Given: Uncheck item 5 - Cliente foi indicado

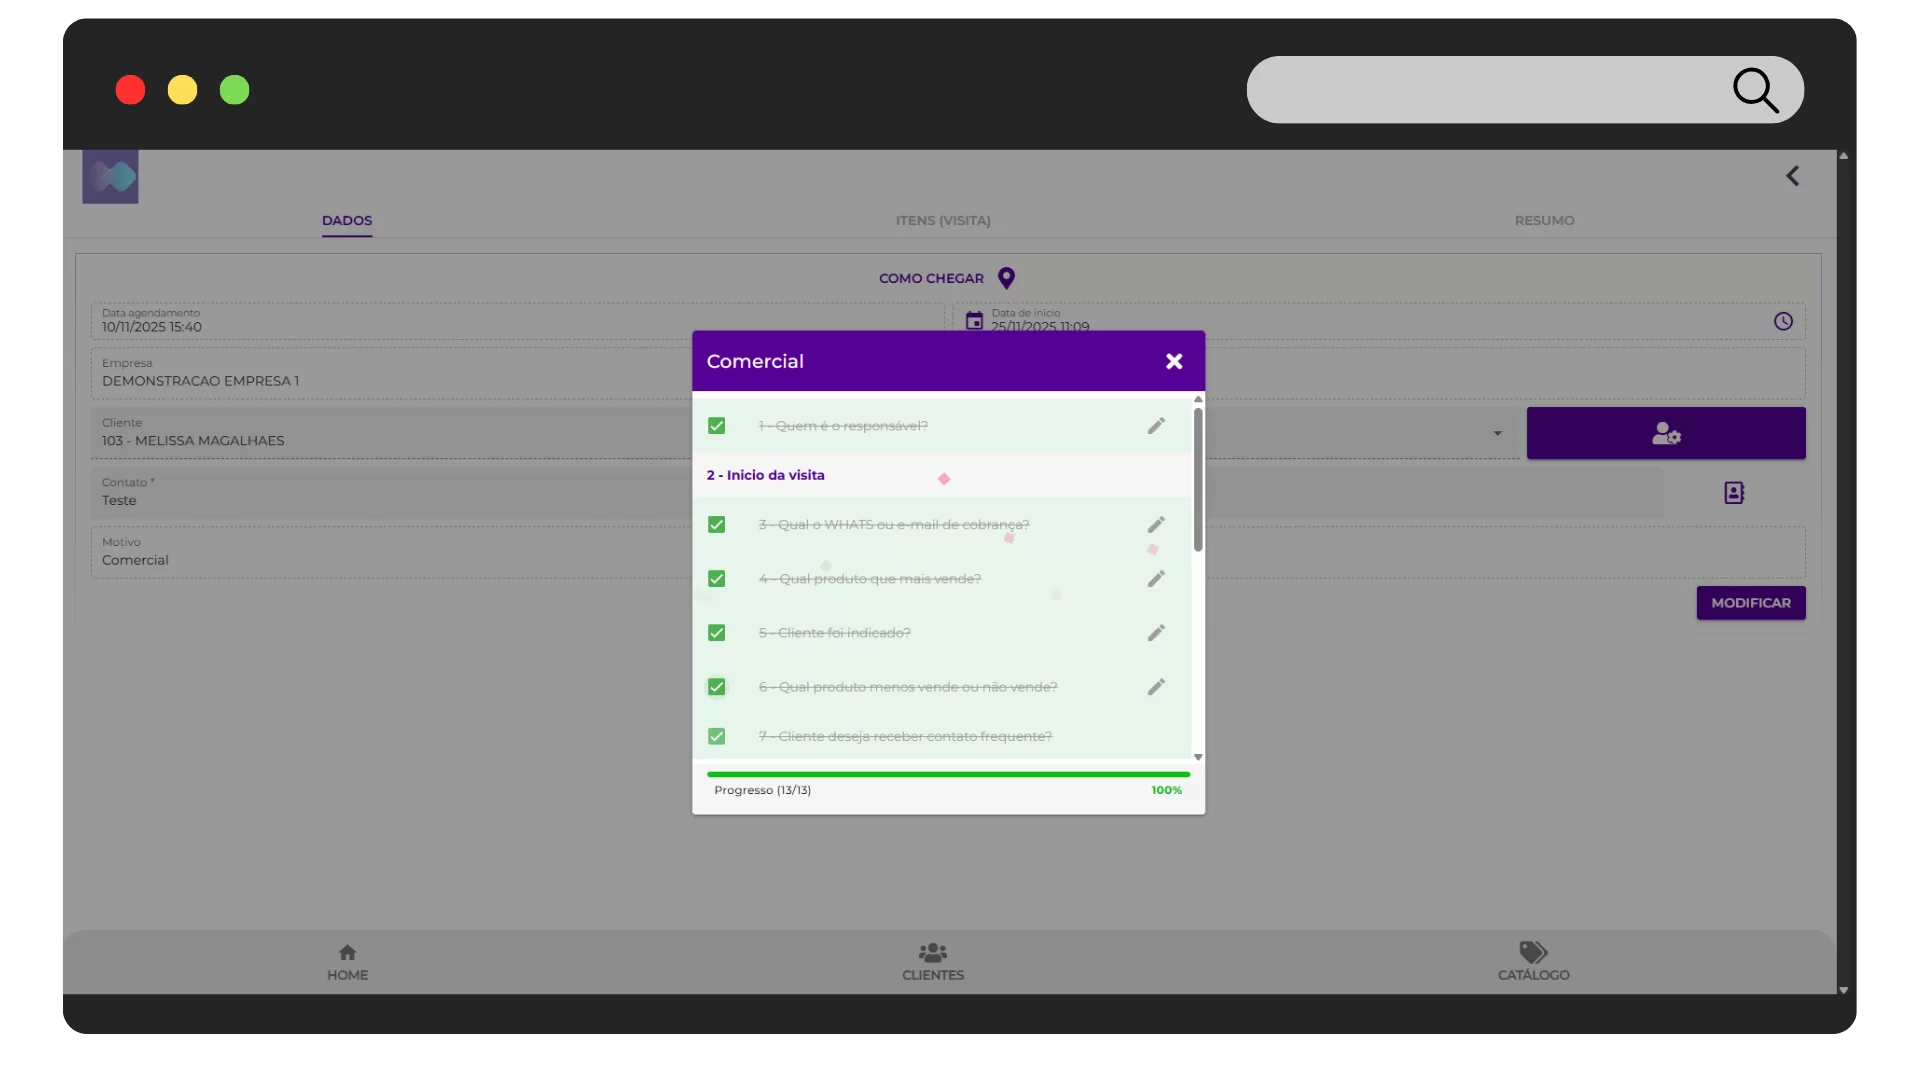Looking at the screenshot, I should pyautogui.click(x=717, y=632).
